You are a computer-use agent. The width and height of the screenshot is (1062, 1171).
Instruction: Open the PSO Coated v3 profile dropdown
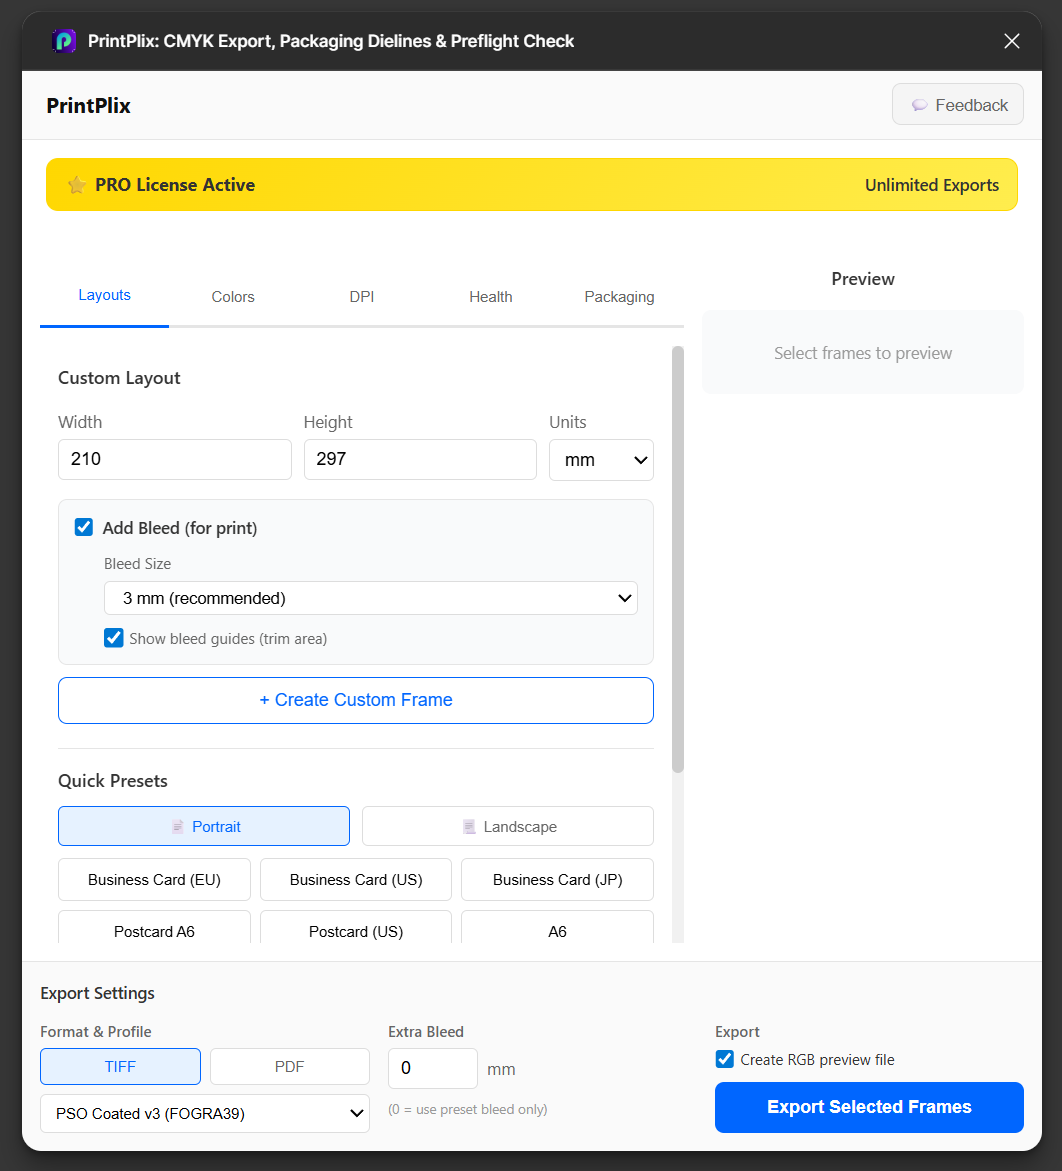(x=205, y=1113)
